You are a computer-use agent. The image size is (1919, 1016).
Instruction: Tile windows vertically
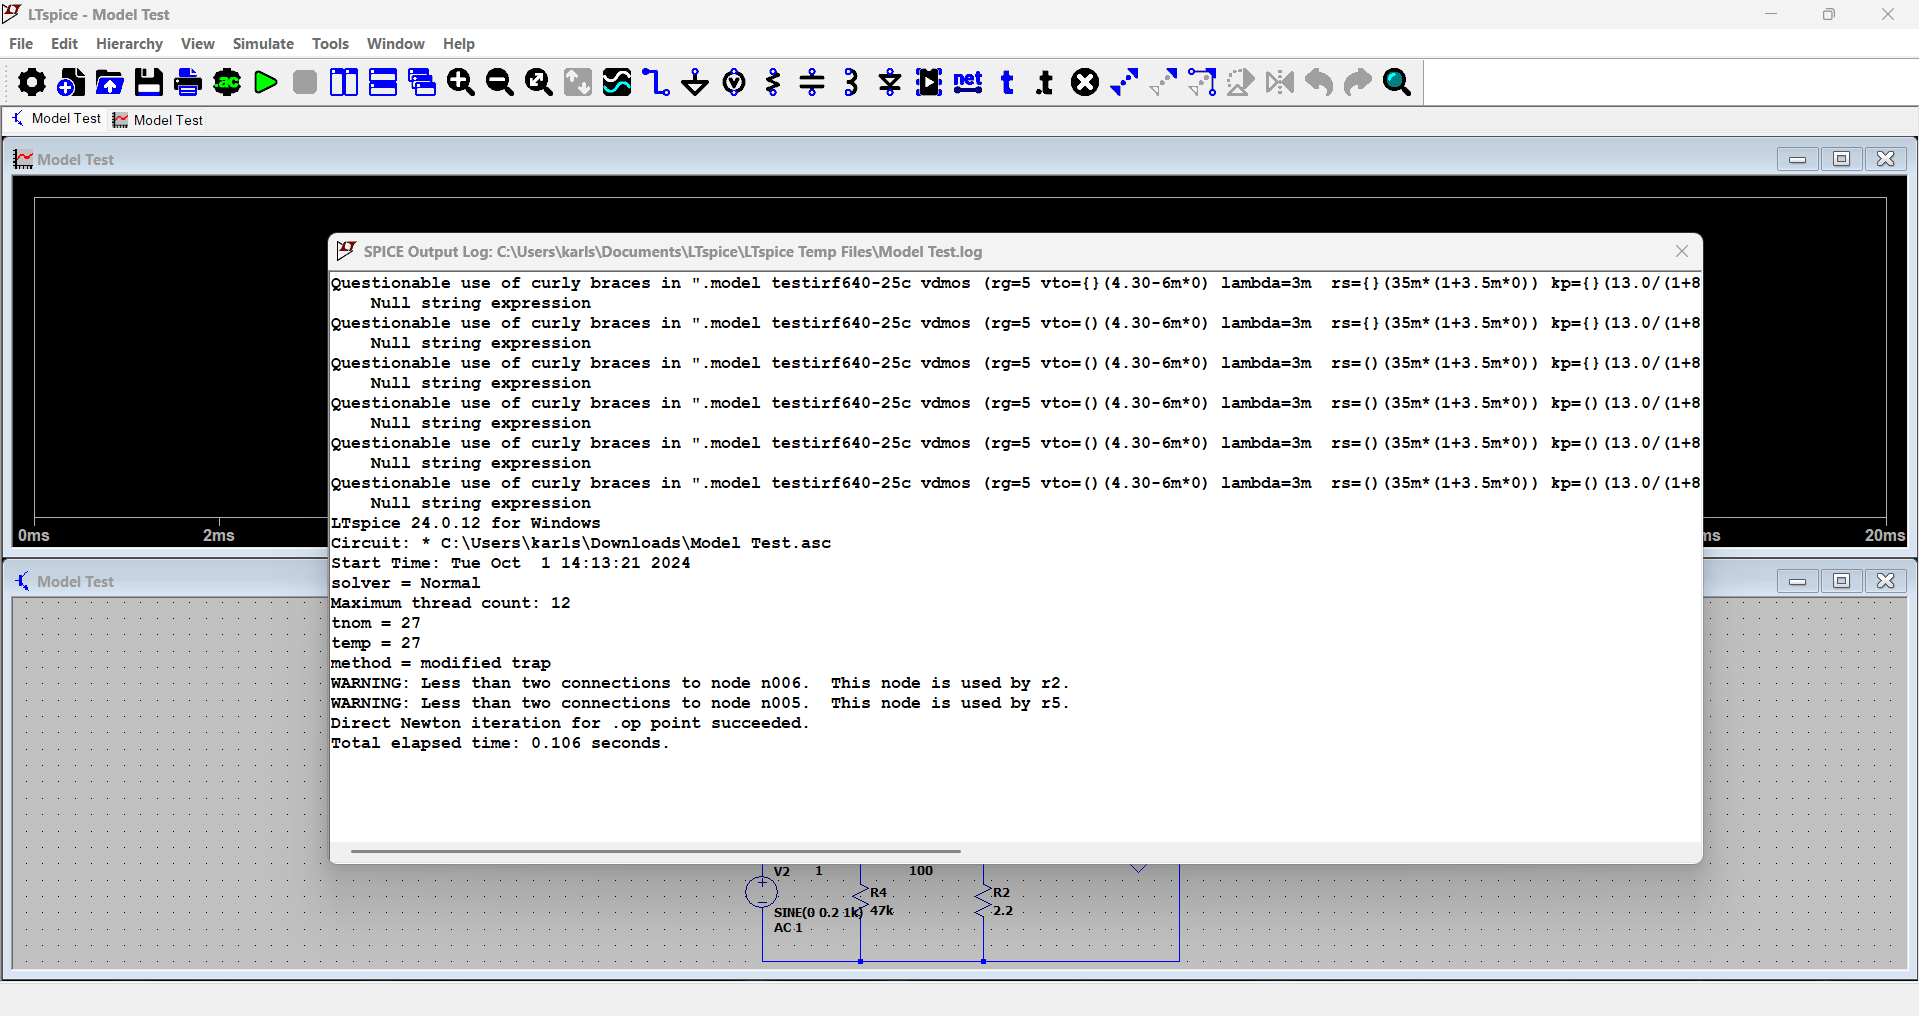click(344, 82)
